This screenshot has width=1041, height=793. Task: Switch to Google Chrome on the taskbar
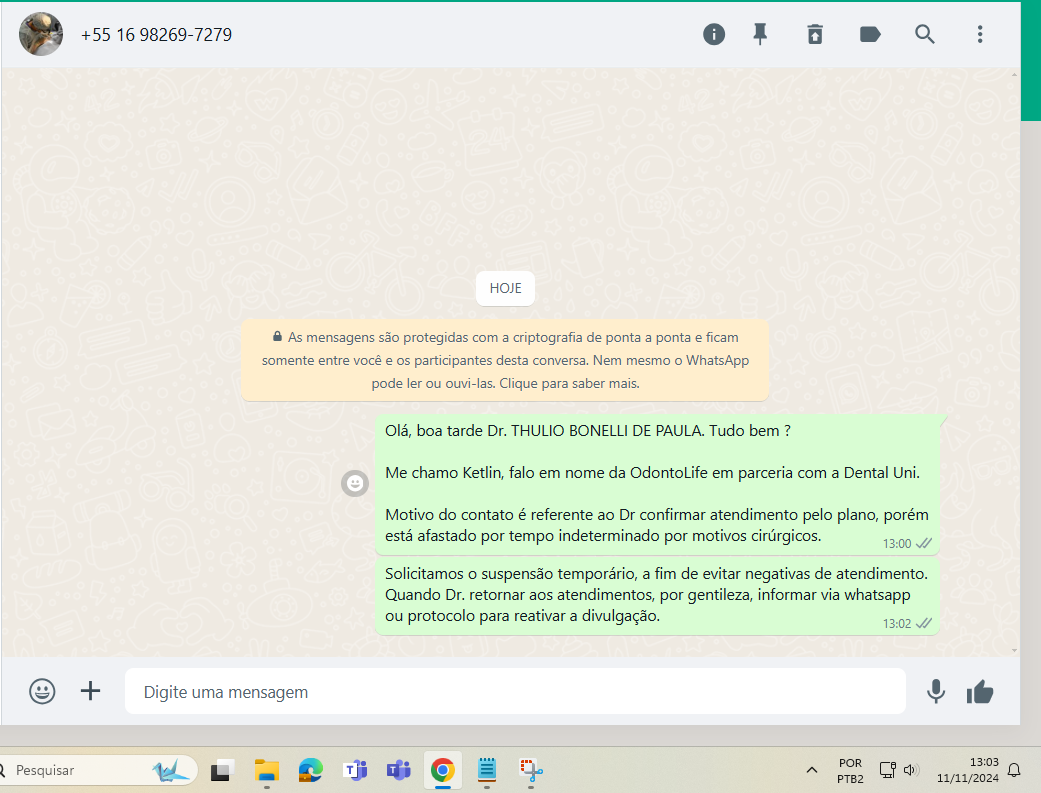[x=442, y=770]
